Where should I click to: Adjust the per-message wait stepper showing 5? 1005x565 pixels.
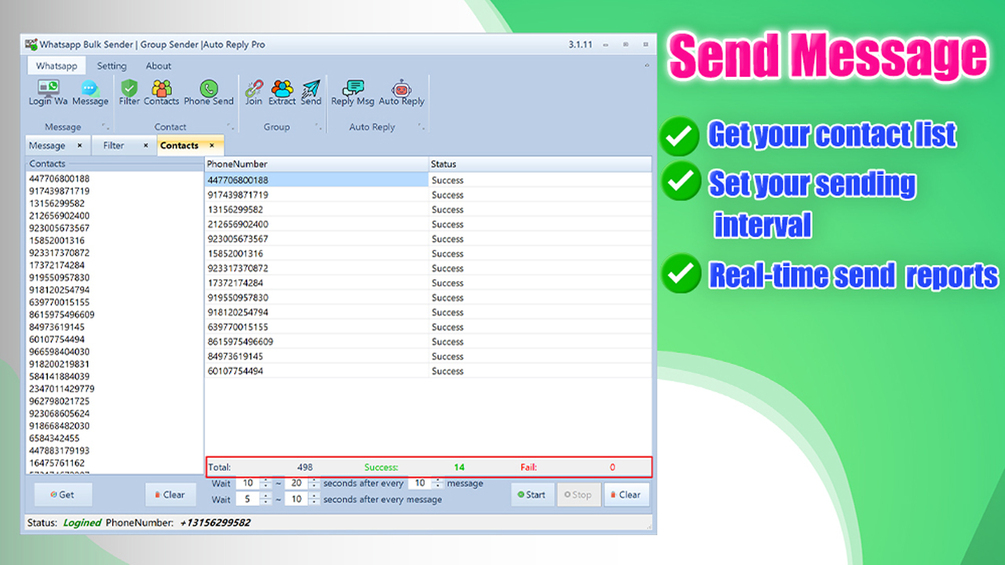266,499
